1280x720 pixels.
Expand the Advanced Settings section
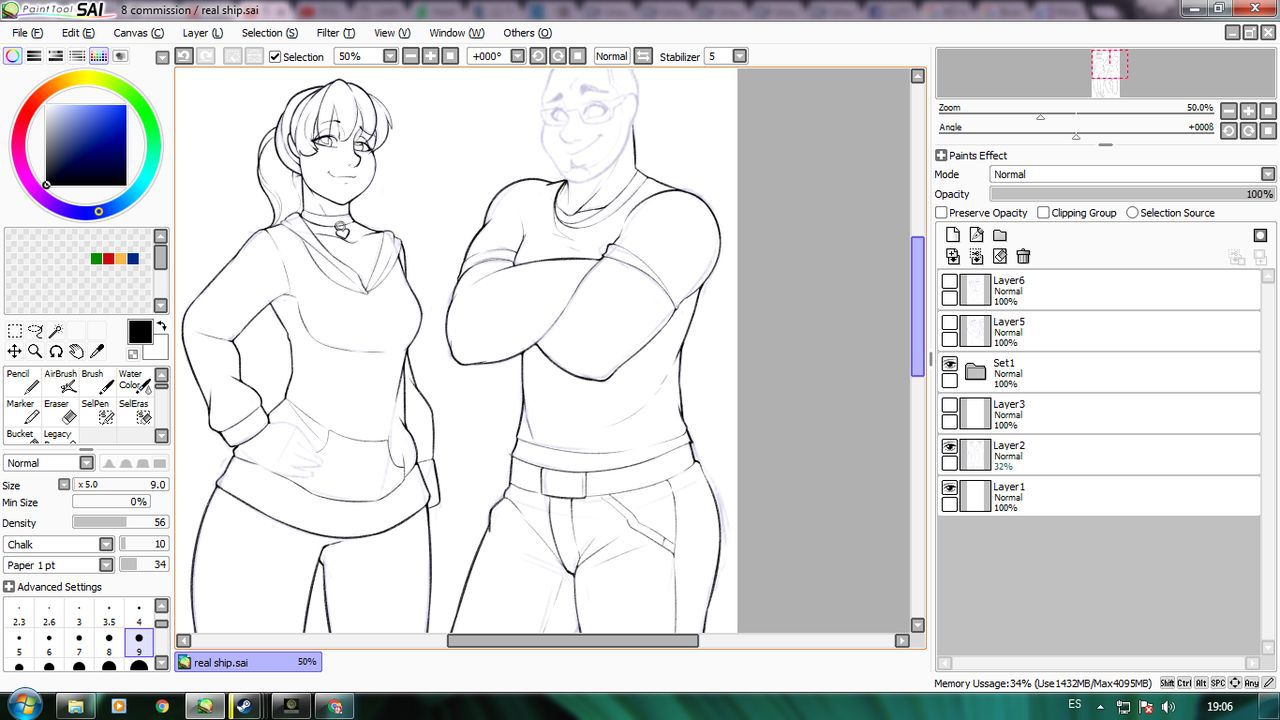pos(9,587)
